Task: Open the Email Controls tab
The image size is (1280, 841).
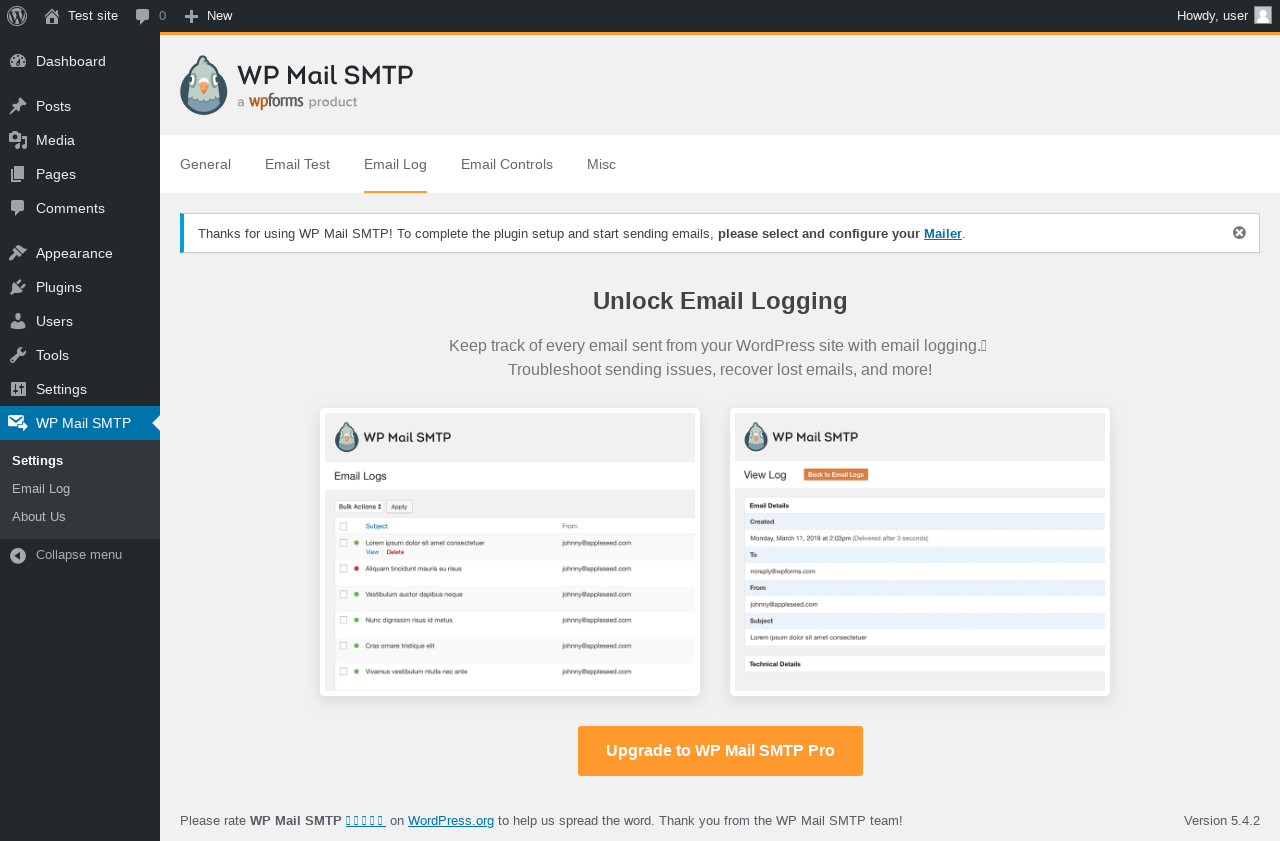Action: click(x=507, y=164)
